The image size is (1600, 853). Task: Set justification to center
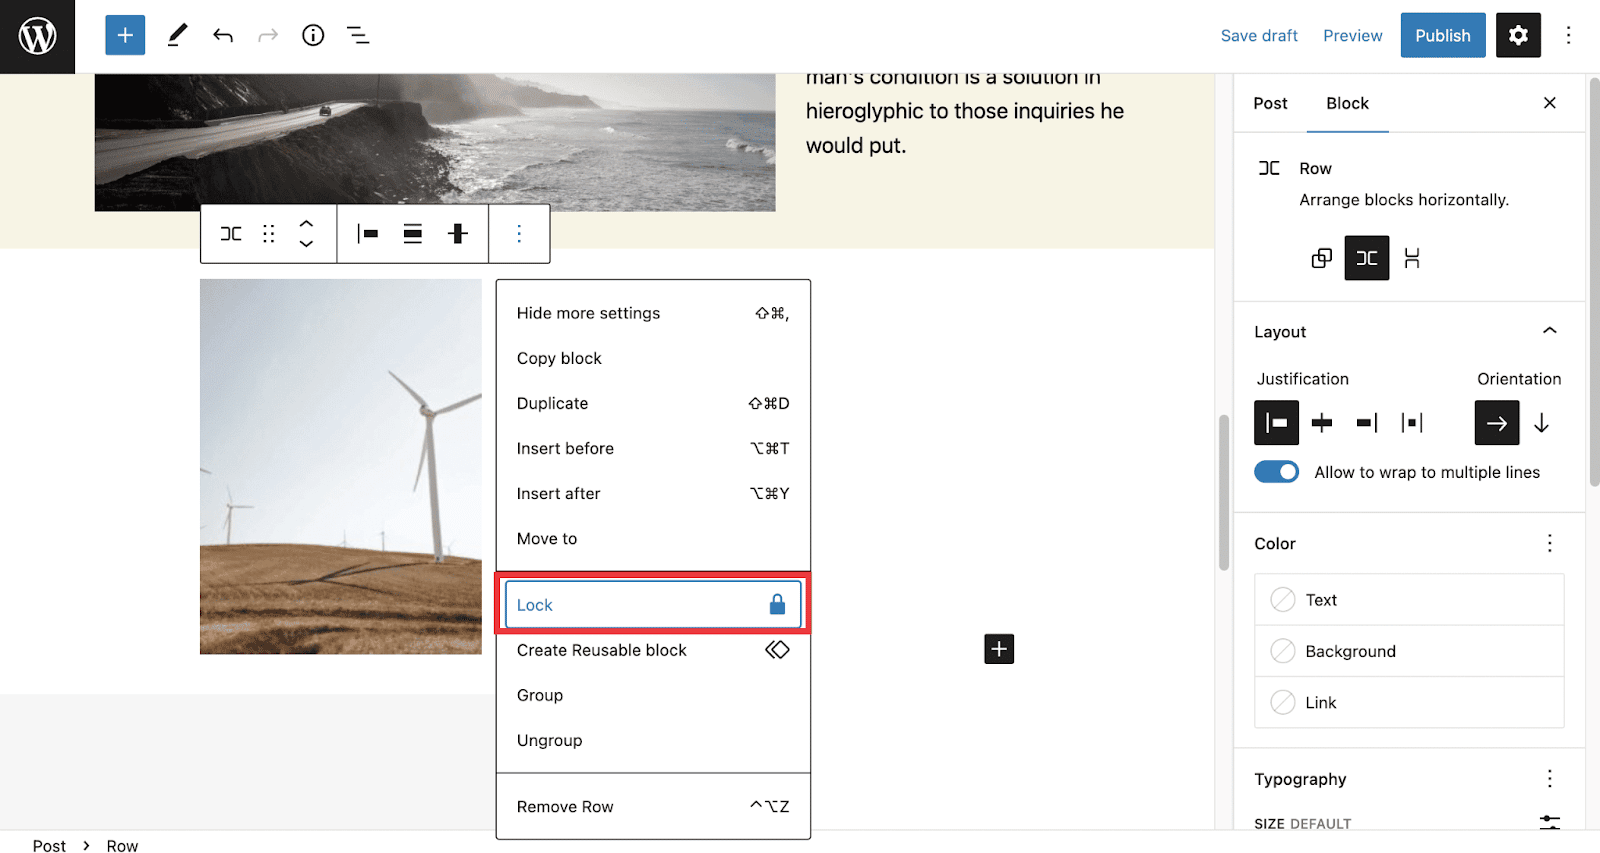click(1322, 423)
